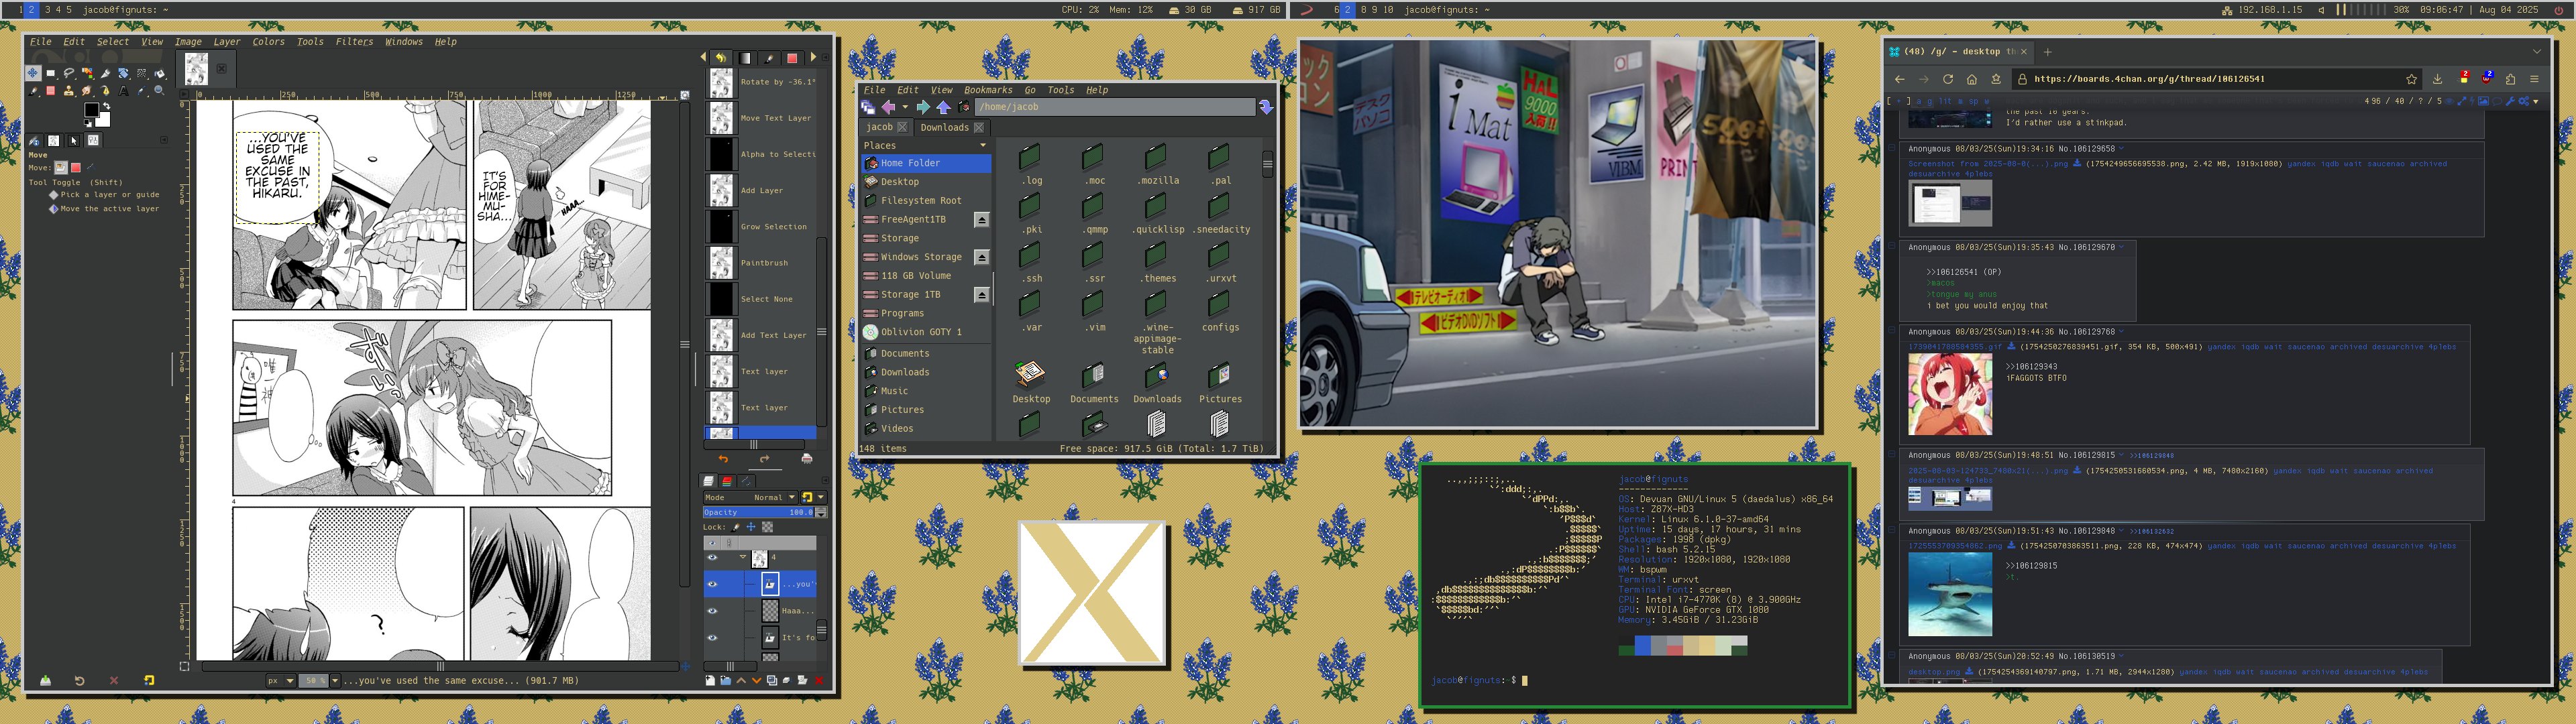Click the black foreground color swatch
Image resolution: width=2576 pixels, height=724 pixels.
point(92,110)
